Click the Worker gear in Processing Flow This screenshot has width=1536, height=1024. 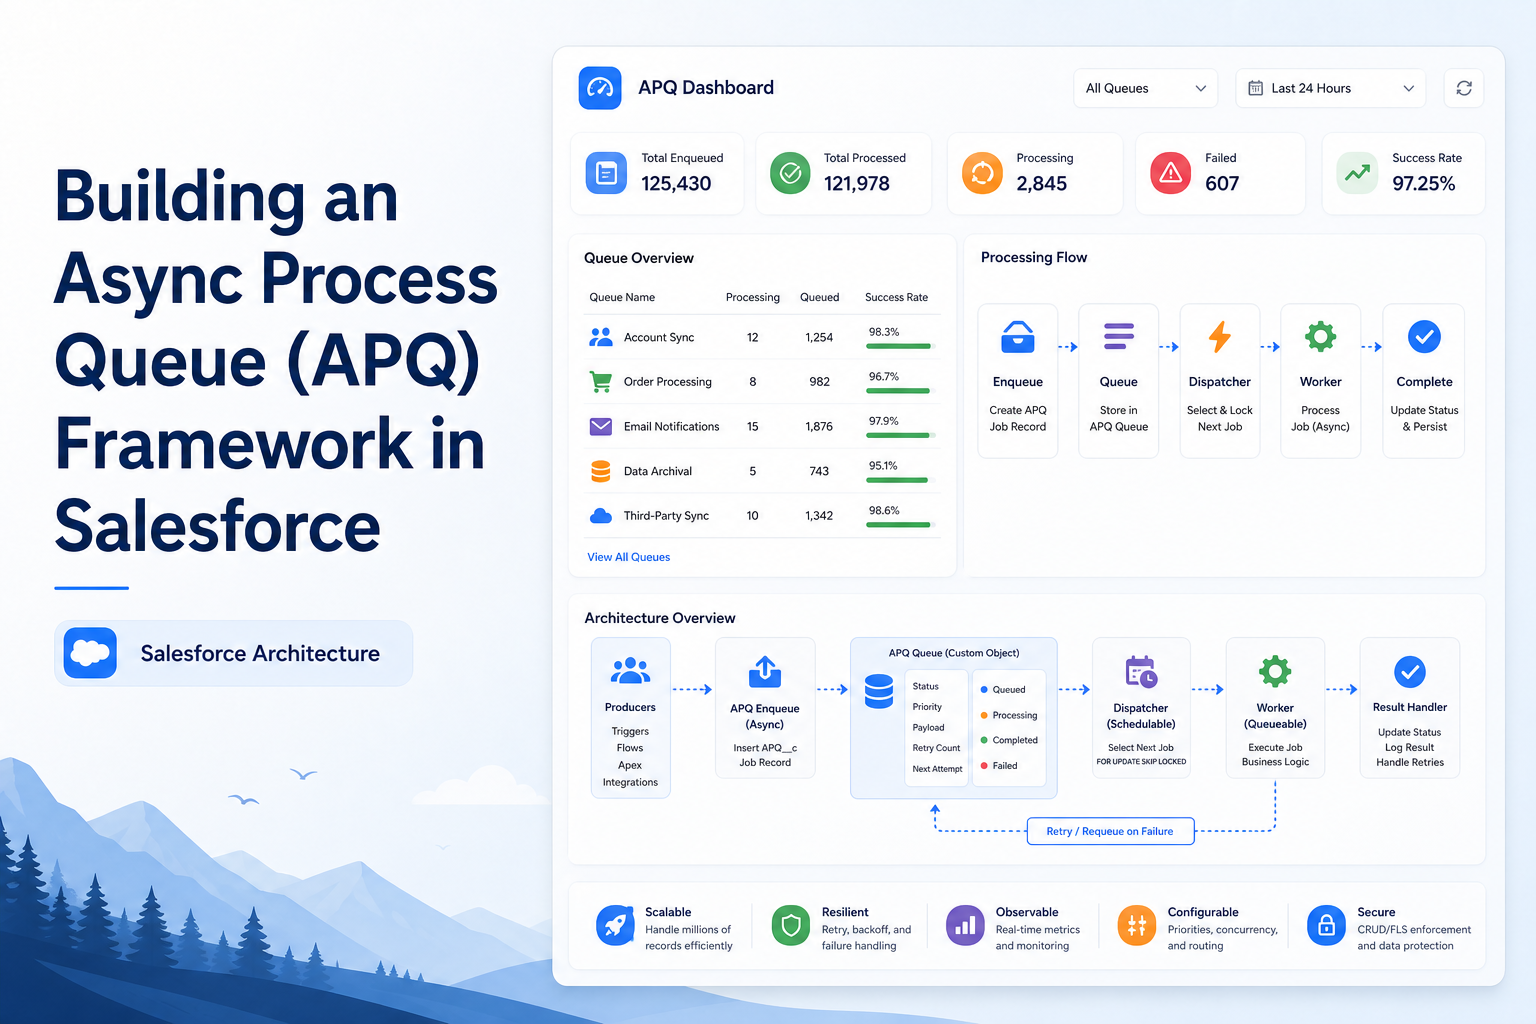[1321, 336]
